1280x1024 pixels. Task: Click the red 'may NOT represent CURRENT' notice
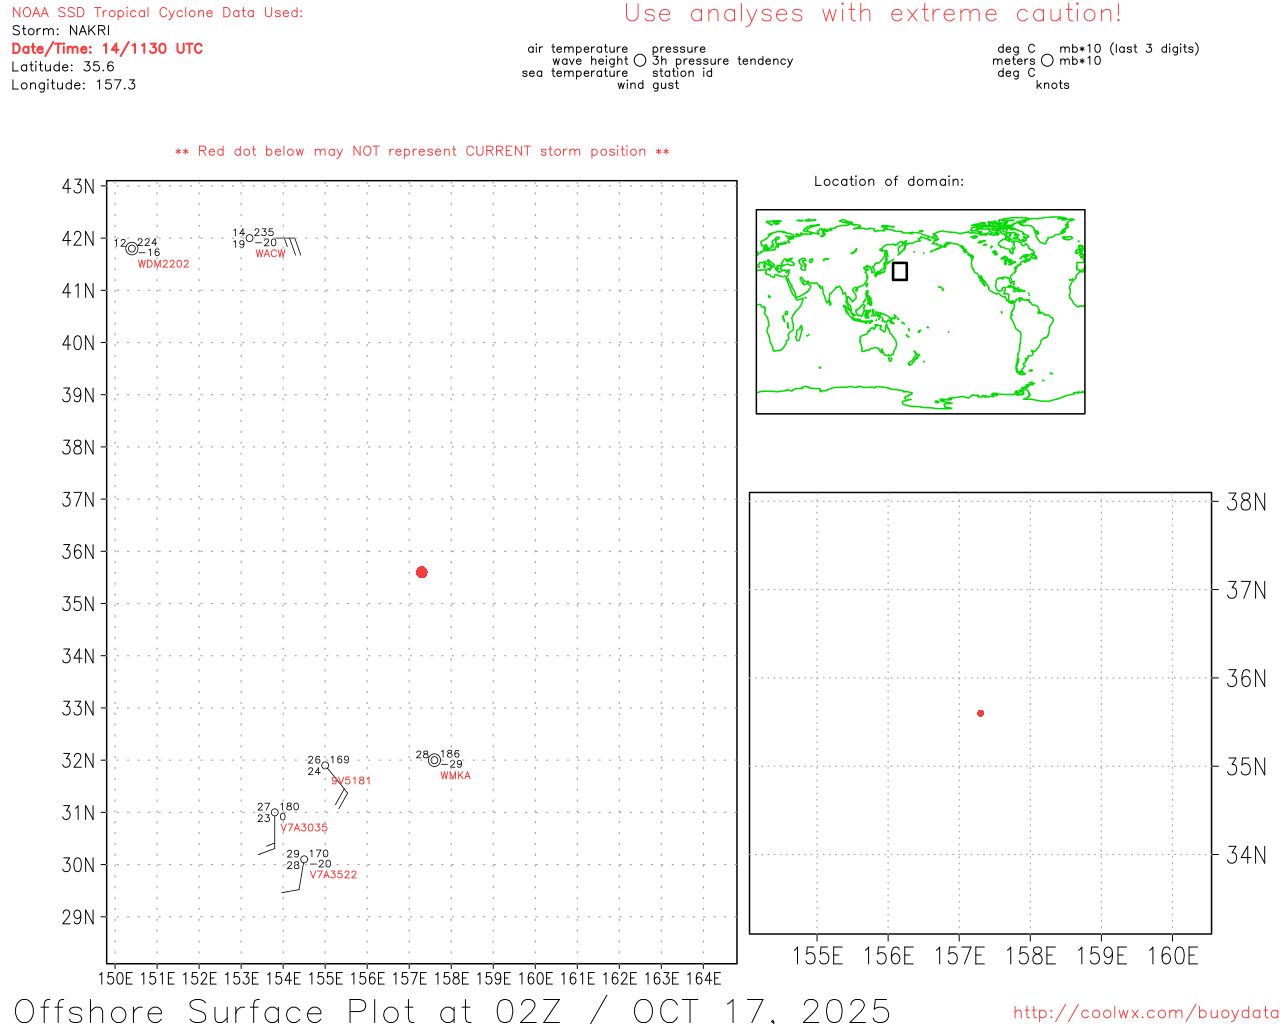(422, 151)
